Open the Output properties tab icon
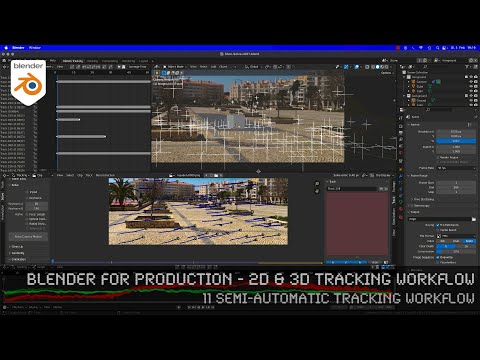 pyautogui.click(x=401, y=133)
